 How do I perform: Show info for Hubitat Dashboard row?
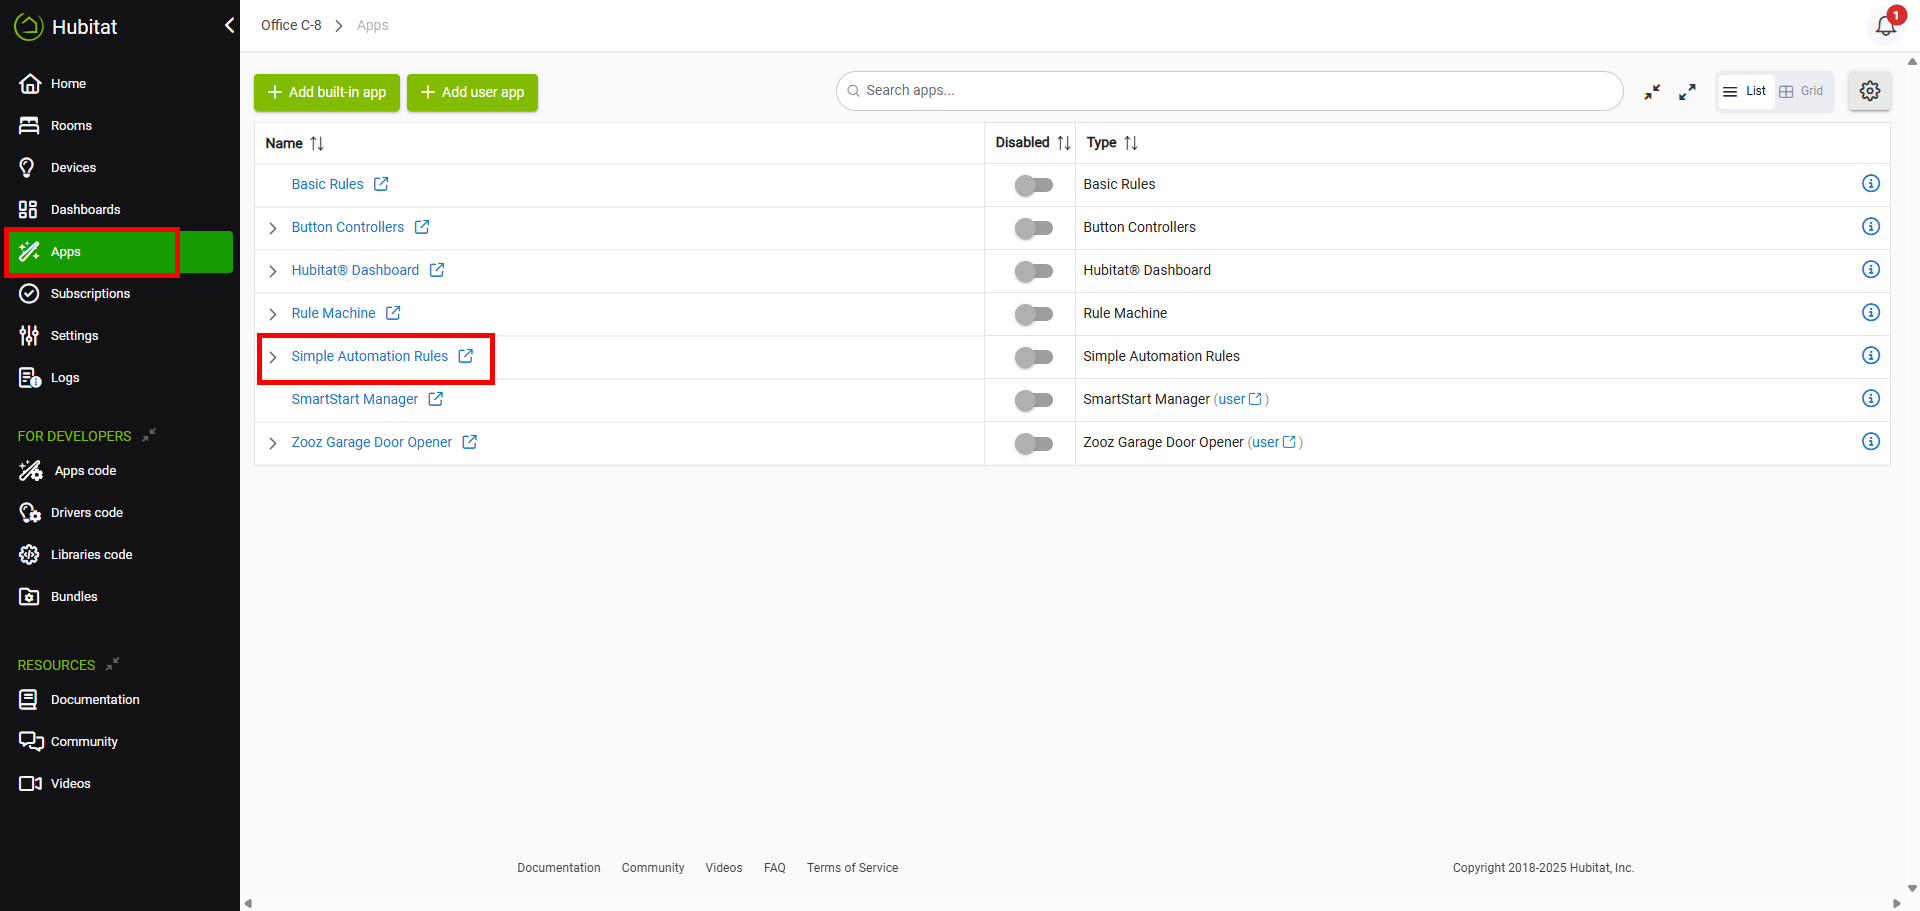(1871, 270)
